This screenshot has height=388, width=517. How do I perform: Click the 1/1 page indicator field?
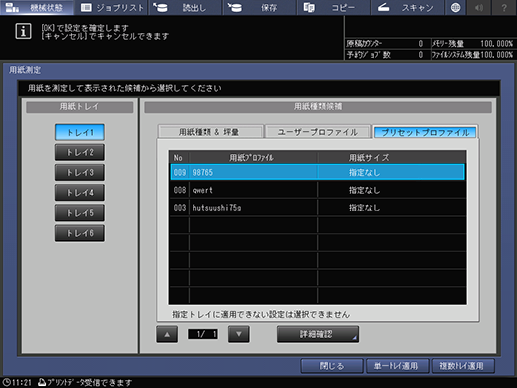coord(203,334)
